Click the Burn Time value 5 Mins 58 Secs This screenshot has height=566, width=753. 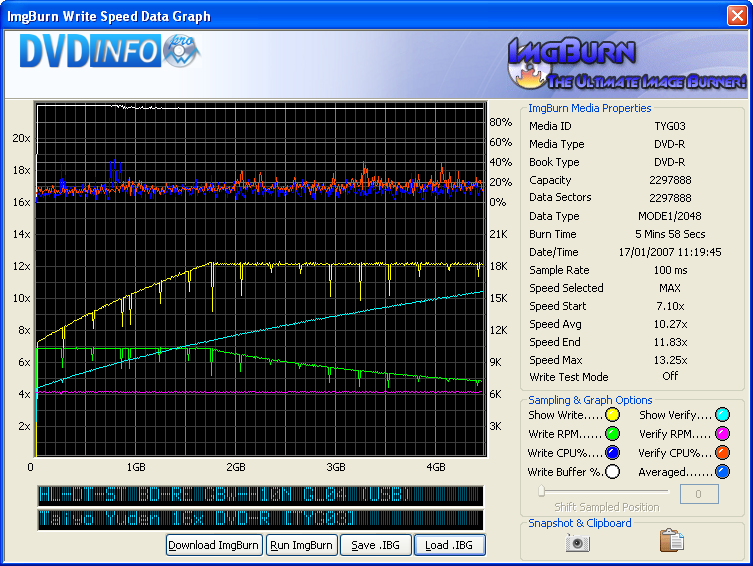point(670,234)
